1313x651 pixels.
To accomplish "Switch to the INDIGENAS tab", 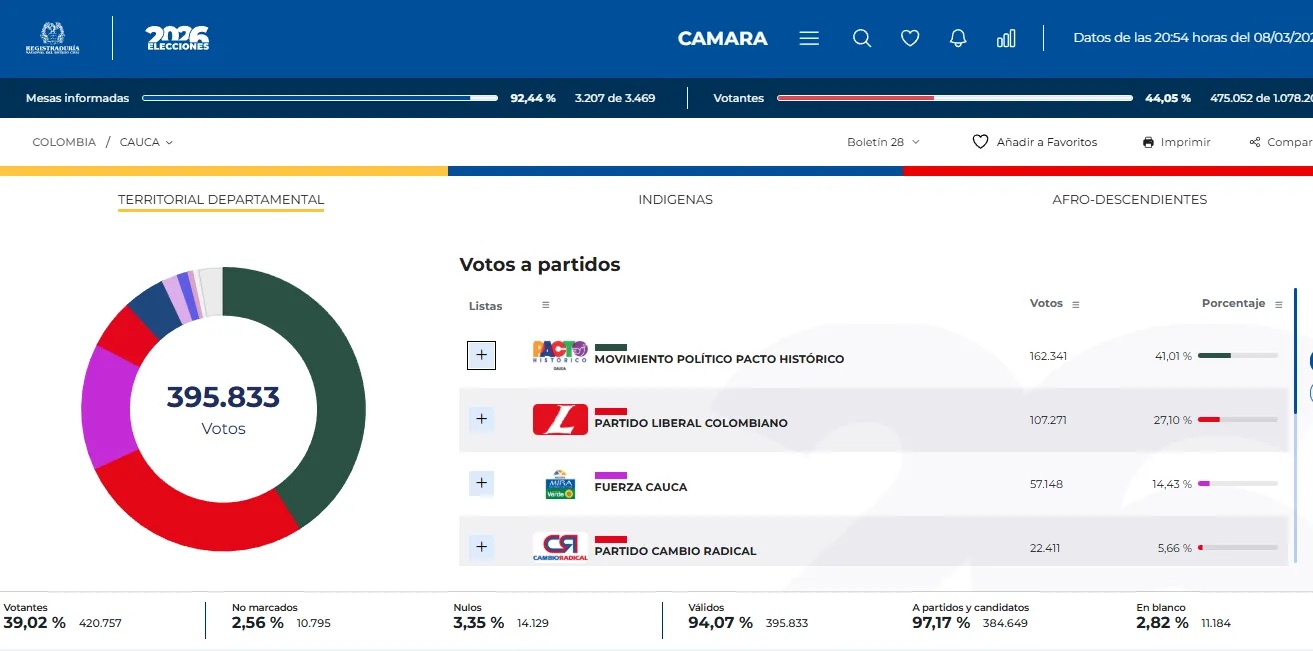I will (675, 199).
